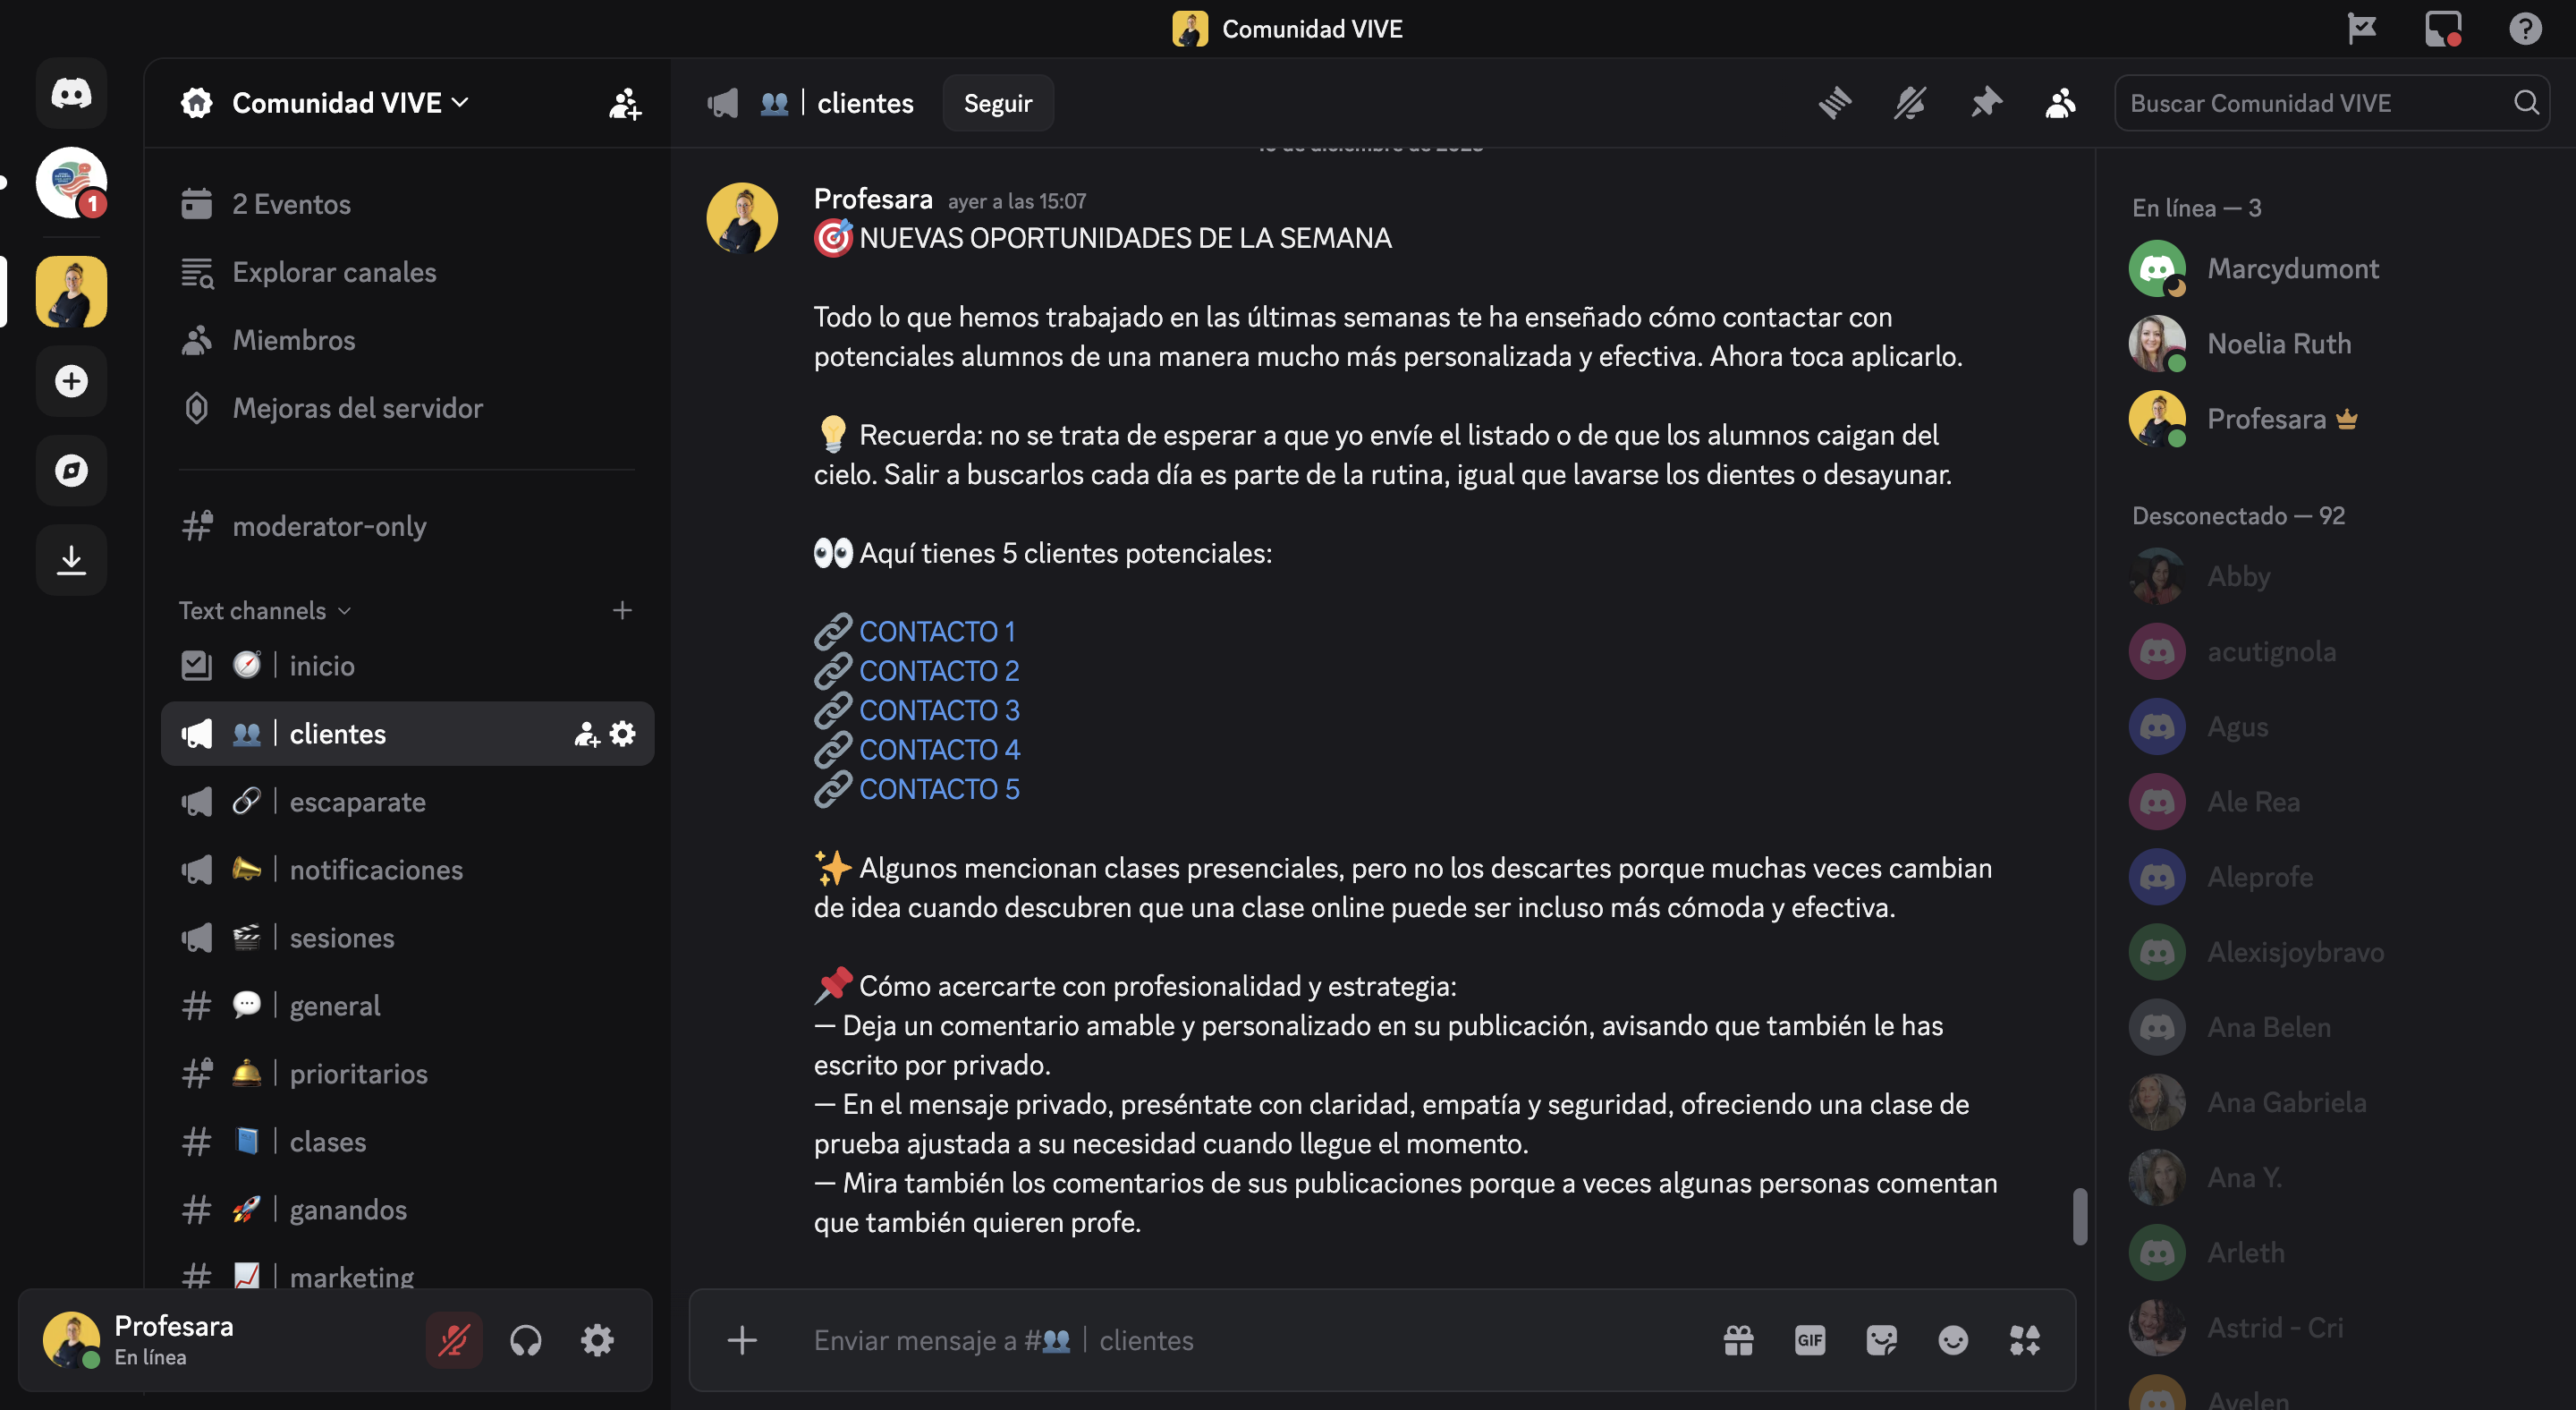Toggle microphone mute
Viewport: 2576px width, 1410px height.
coord(454,1340)
